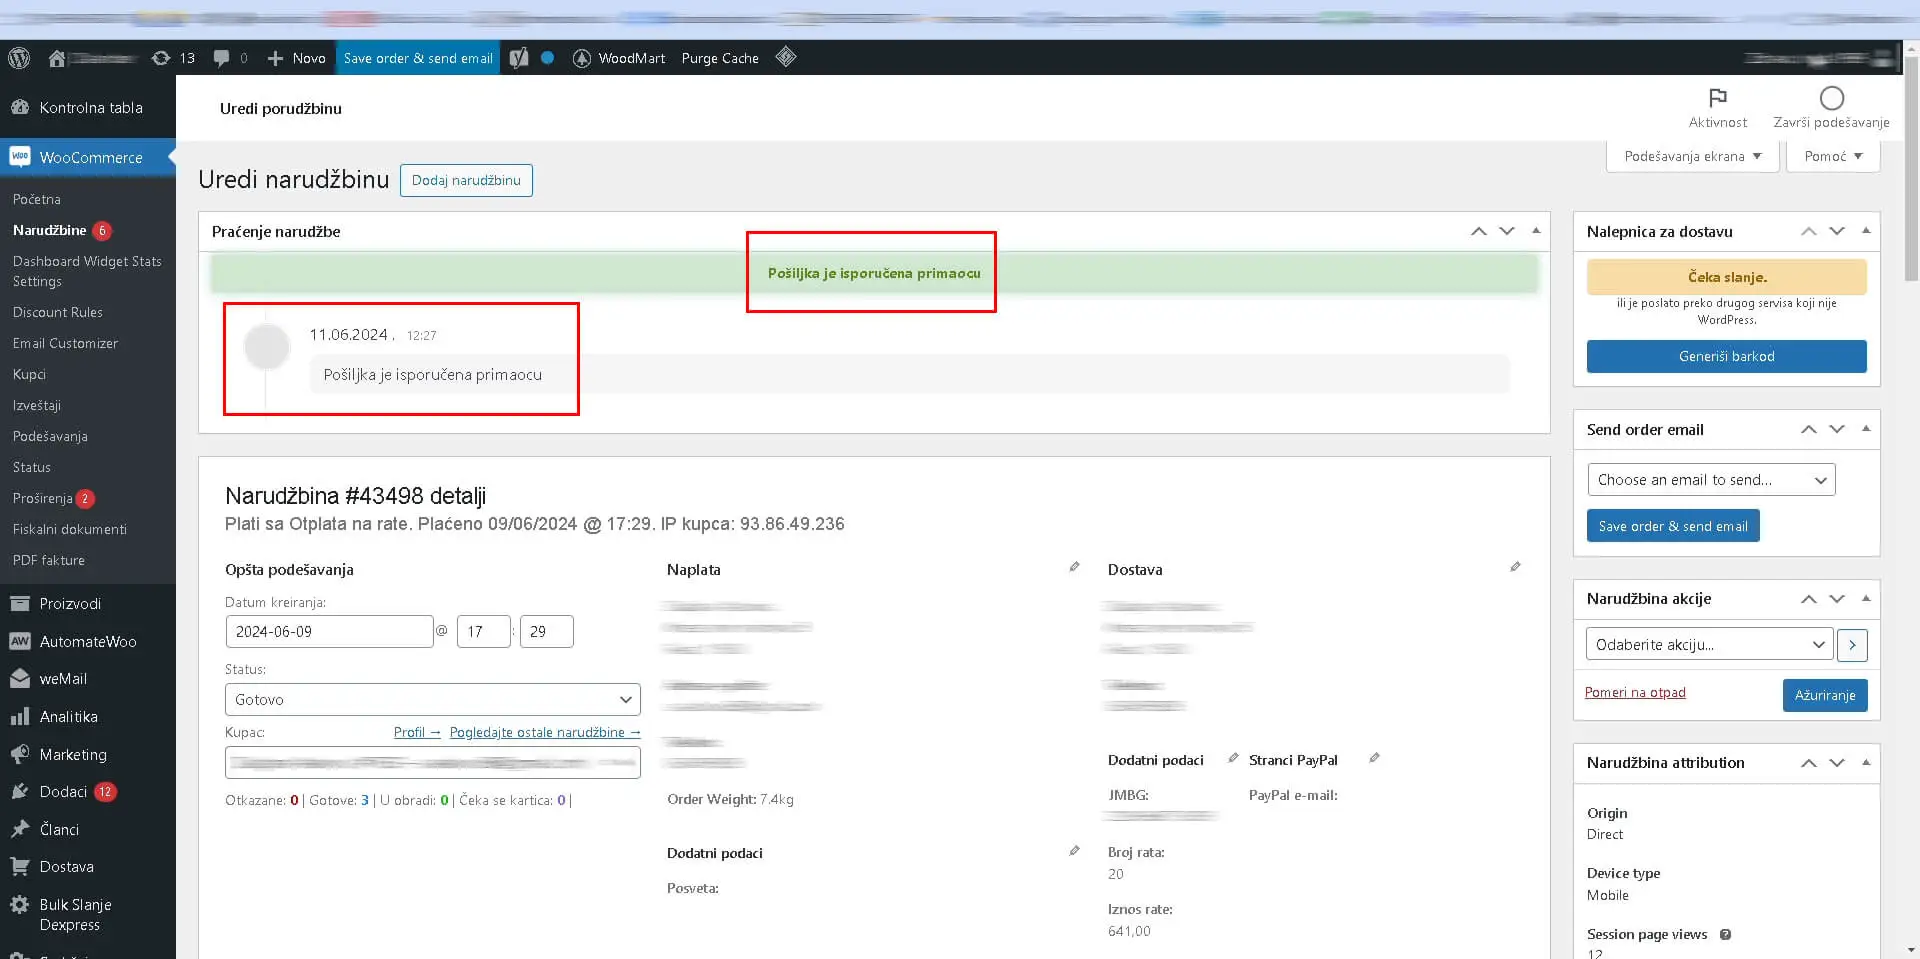Collapse Narudžbina akcije panel
The image size is (1920, 959).
pos(1866,599)
